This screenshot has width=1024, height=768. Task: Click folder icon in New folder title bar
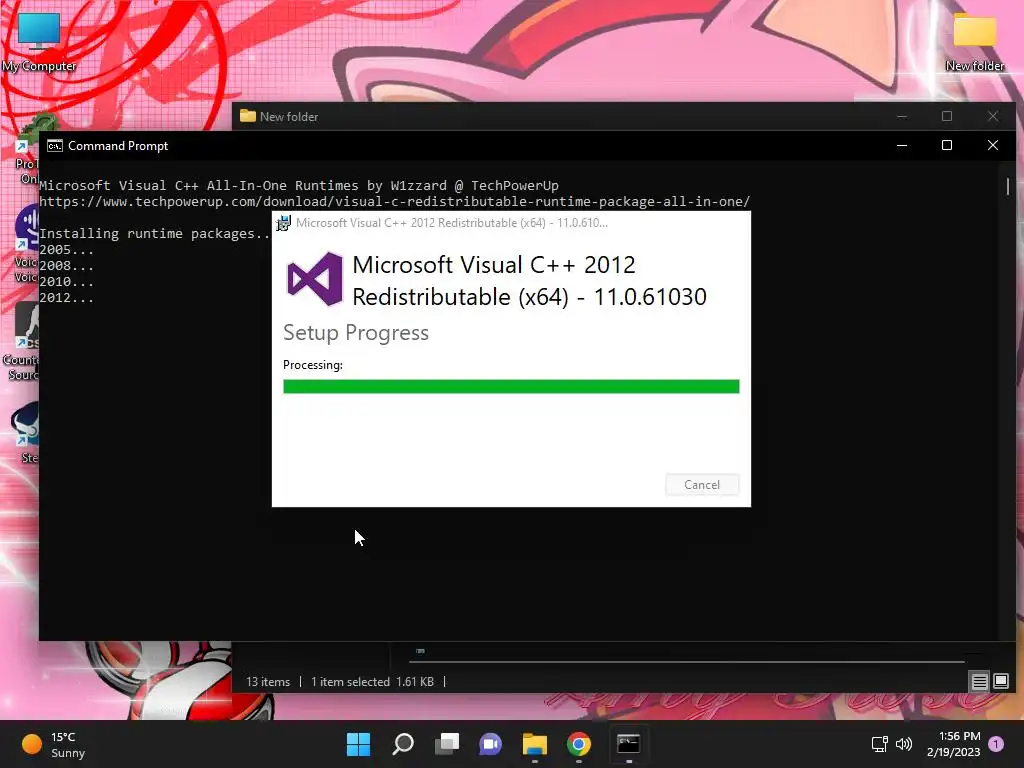(x=248, y=116)
